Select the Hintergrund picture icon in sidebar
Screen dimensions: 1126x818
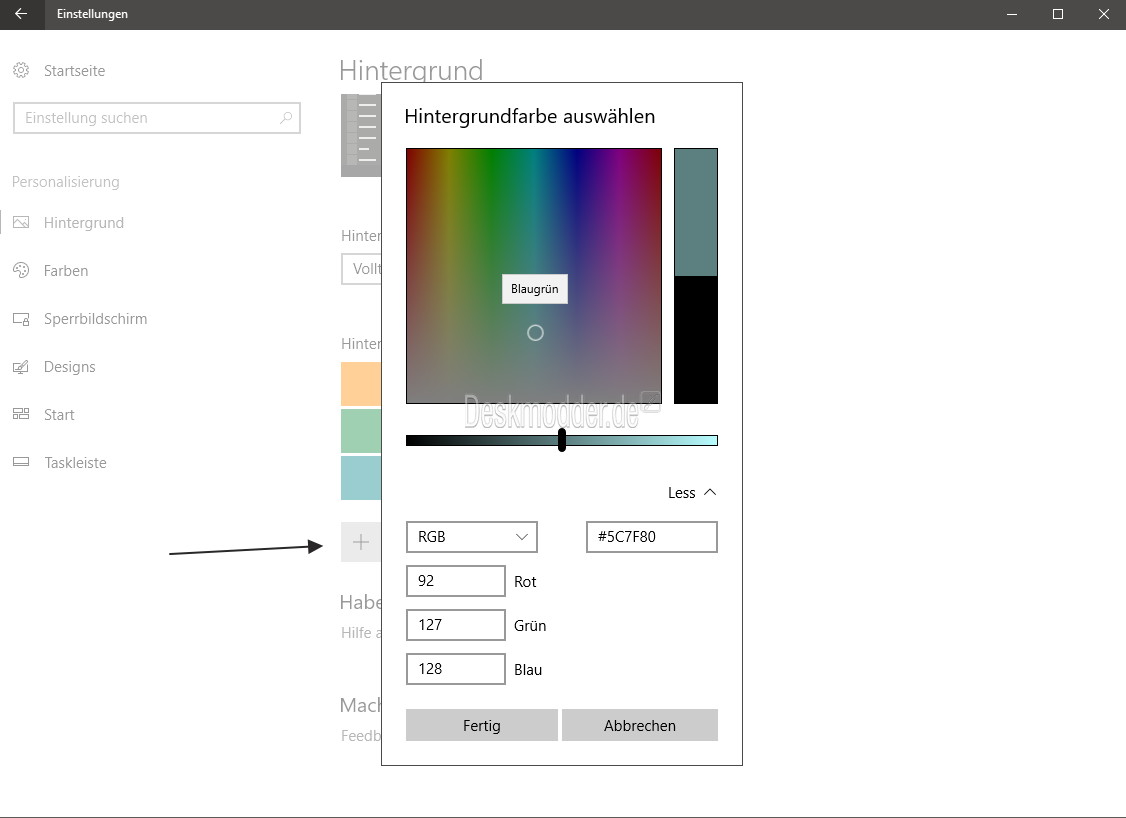(x=21, y=223)
